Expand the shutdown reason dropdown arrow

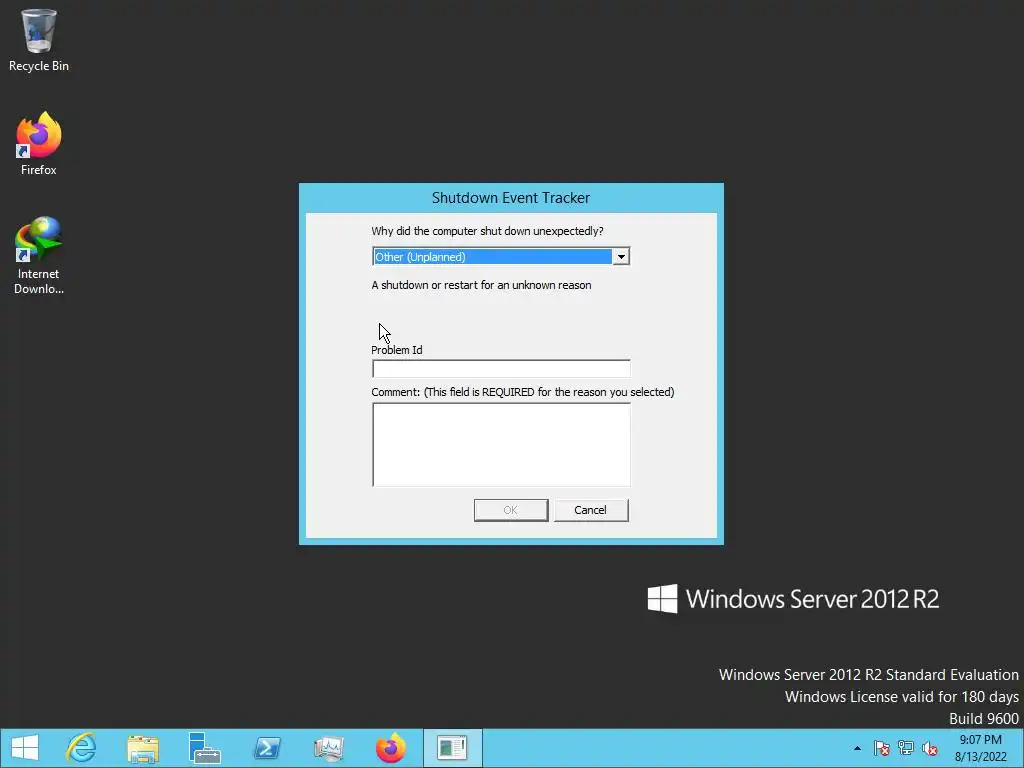coord(621,257)
